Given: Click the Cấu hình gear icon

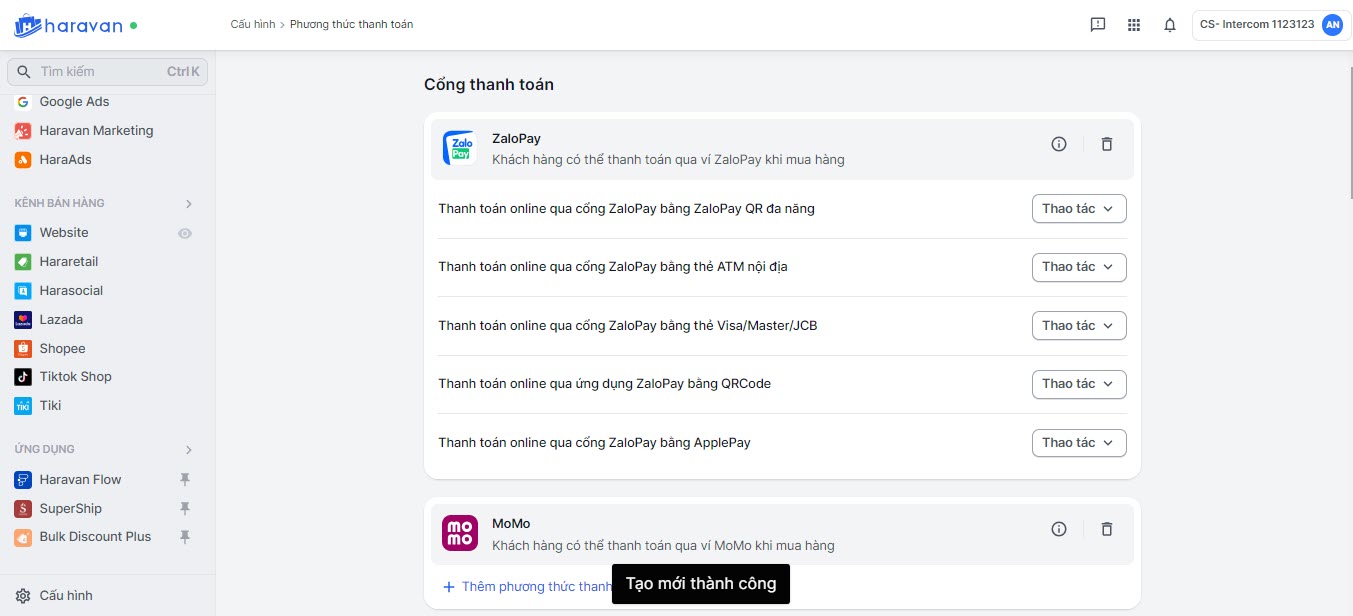Looking at the screenshot, I should [x=23, y=596].
